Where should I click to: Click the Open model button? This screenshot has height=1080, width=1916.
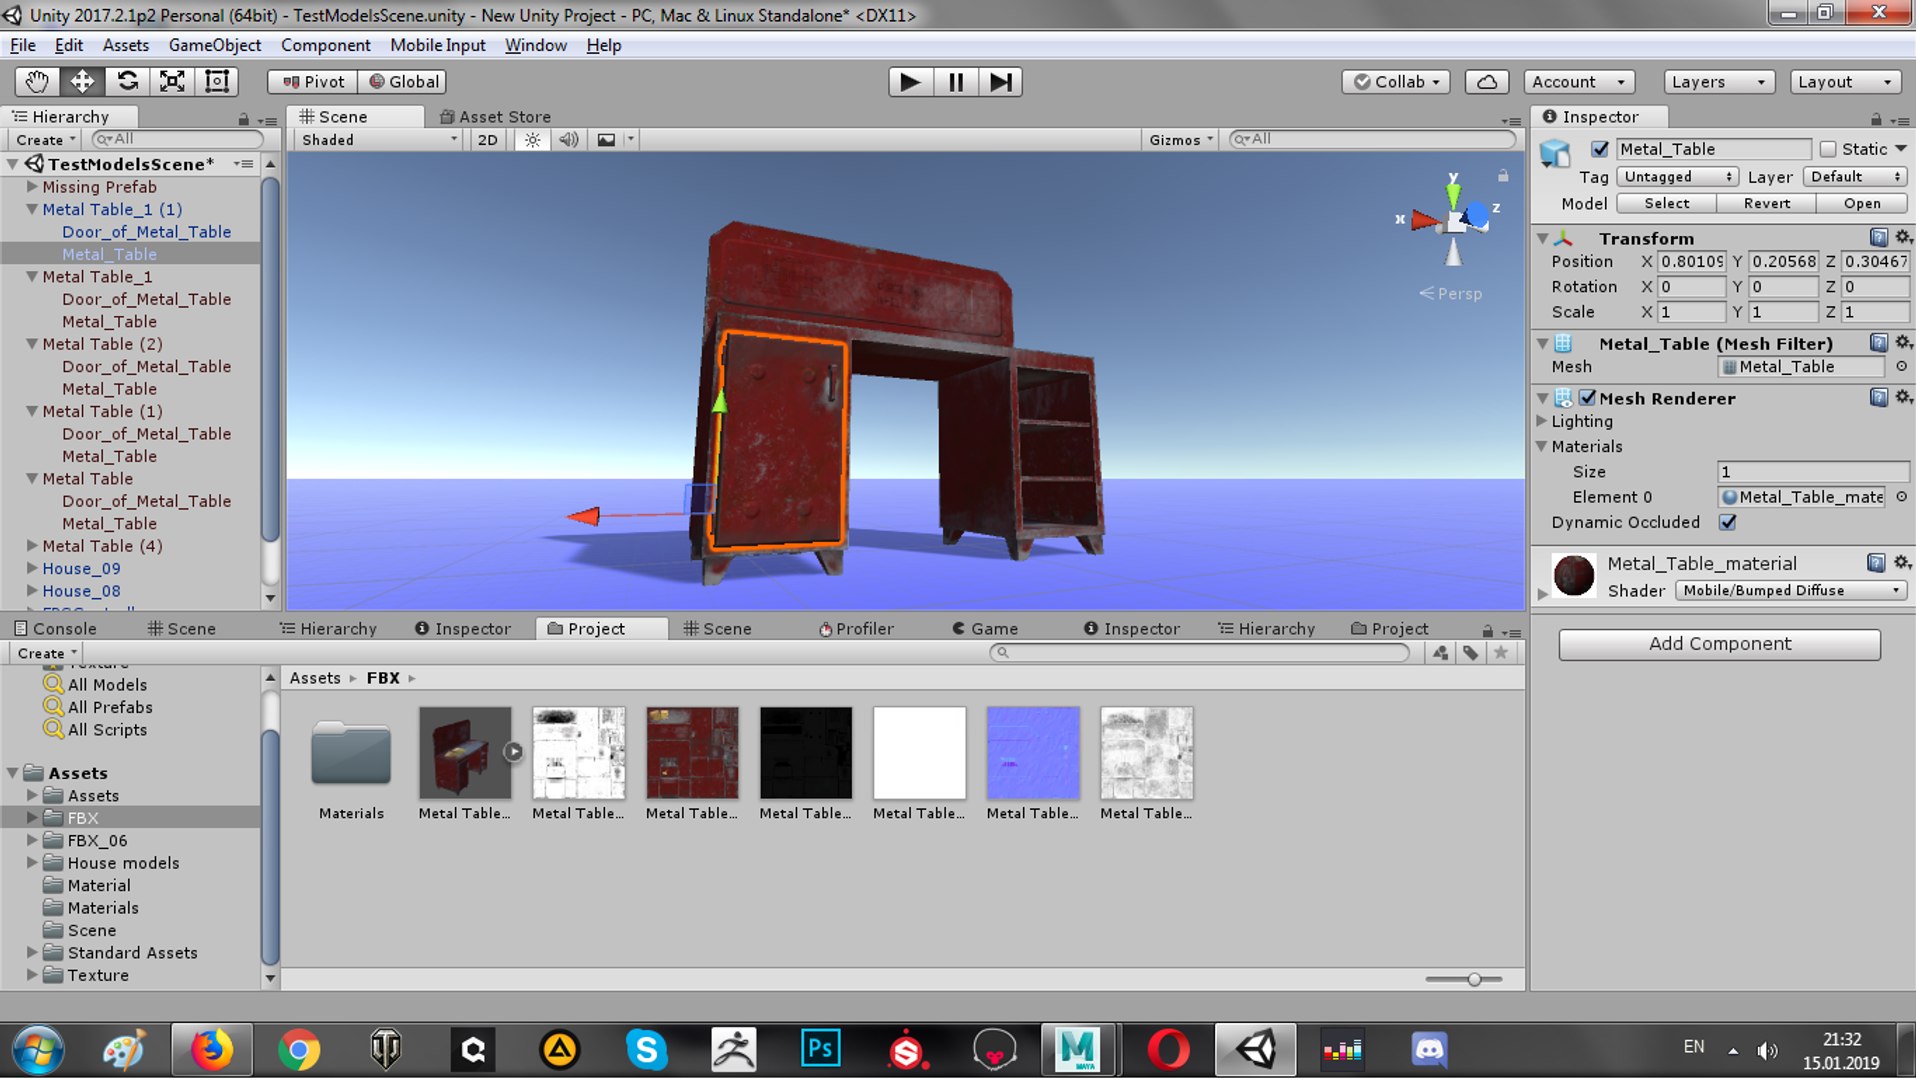1862,203
